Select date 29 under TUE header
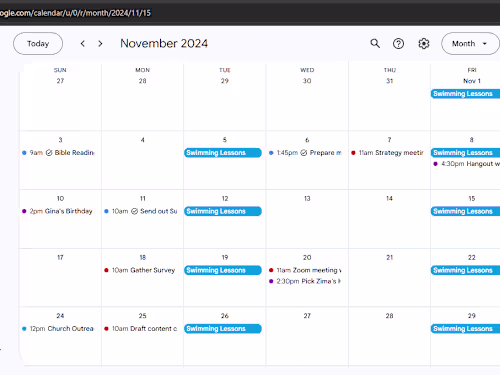This screenshot has width=500, height=375. tap(225, 81)
